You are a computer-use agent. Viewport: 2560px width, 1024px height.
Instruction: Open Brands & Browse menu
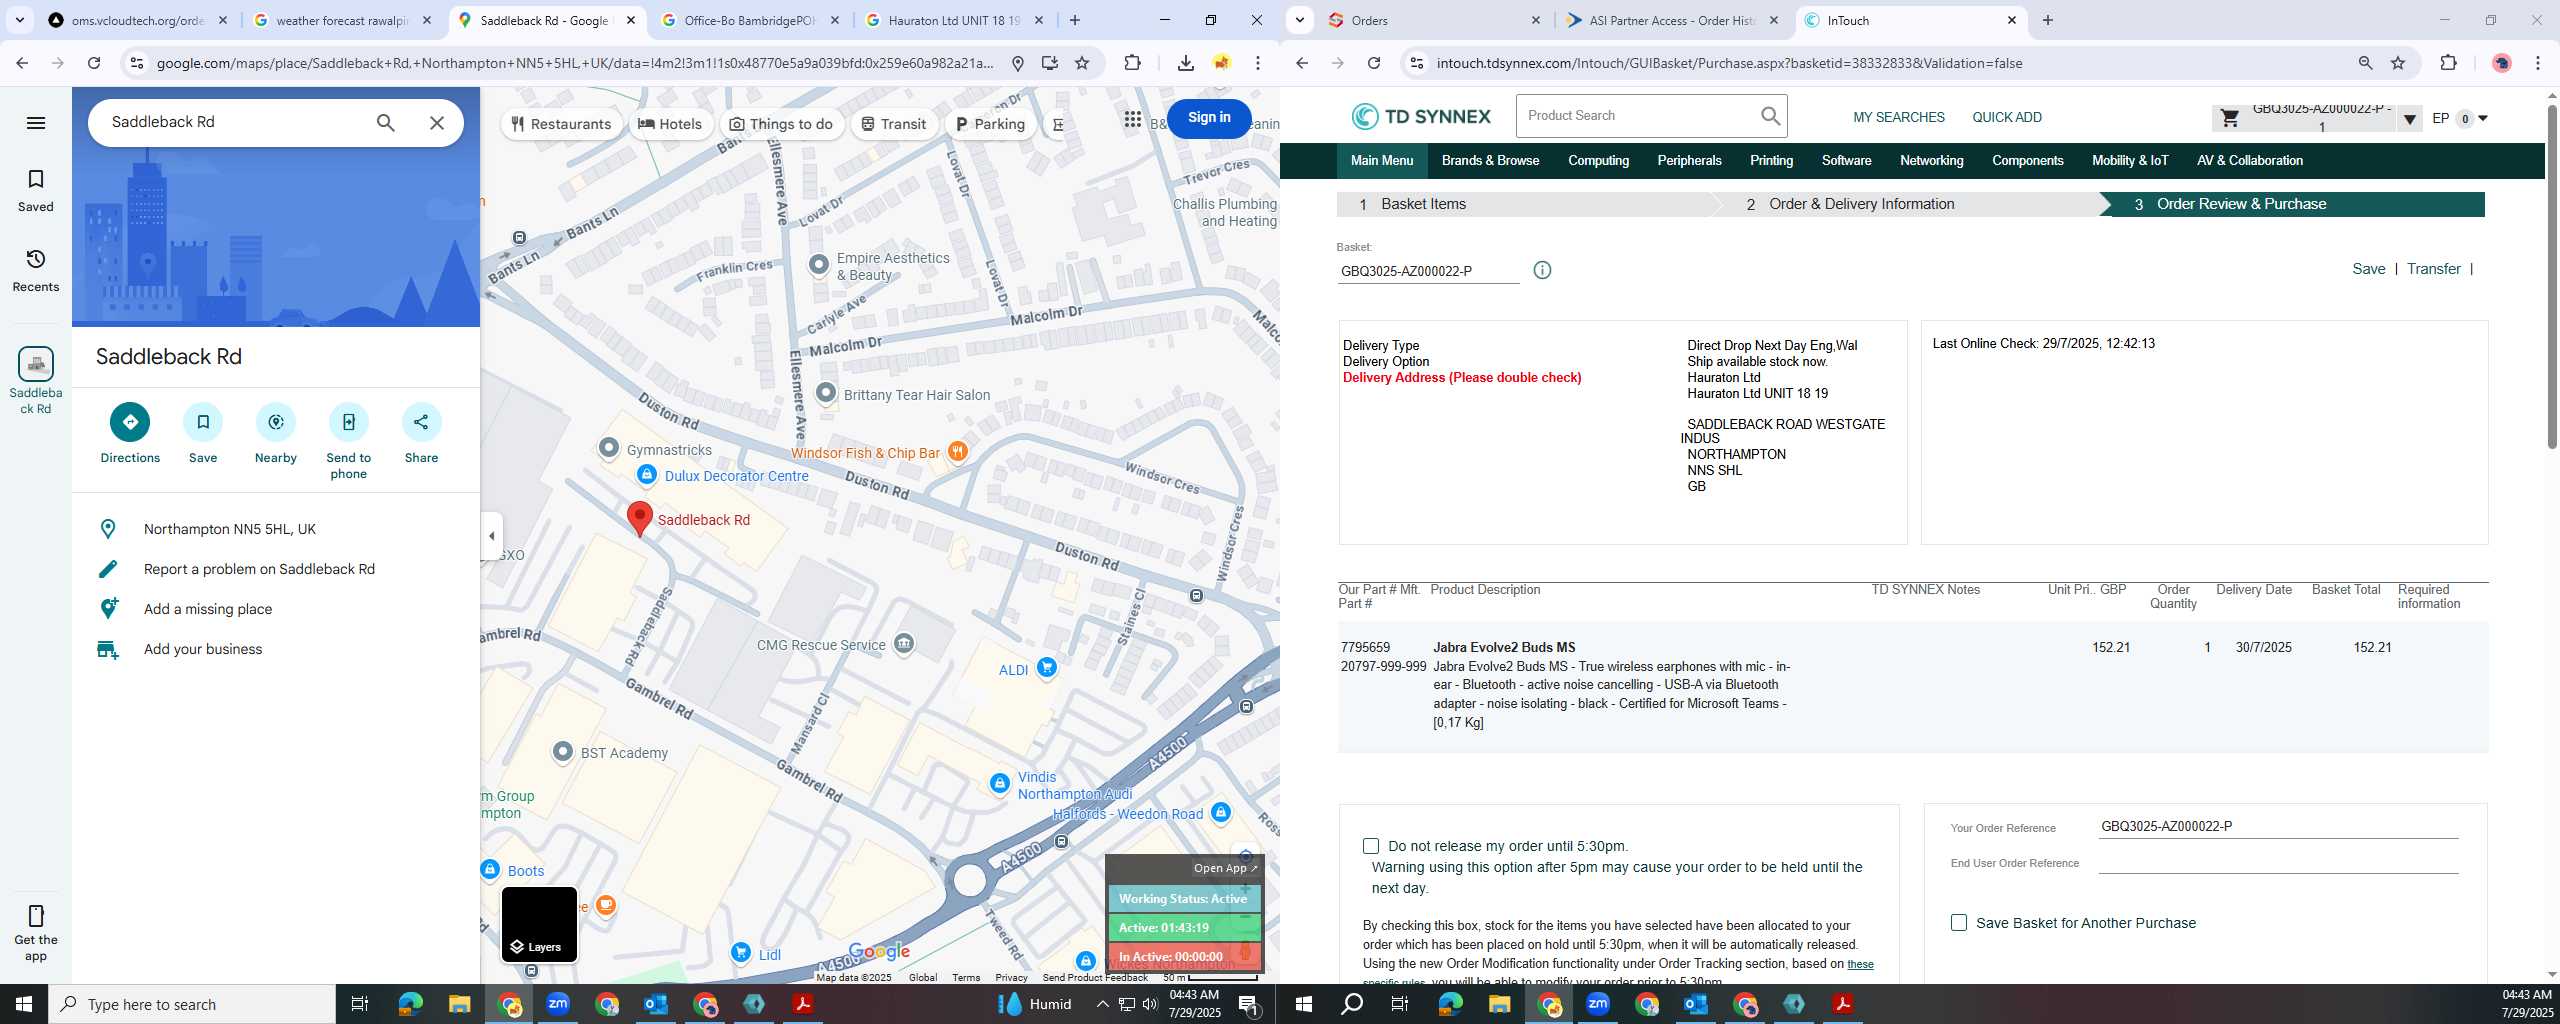point(1490,160)
